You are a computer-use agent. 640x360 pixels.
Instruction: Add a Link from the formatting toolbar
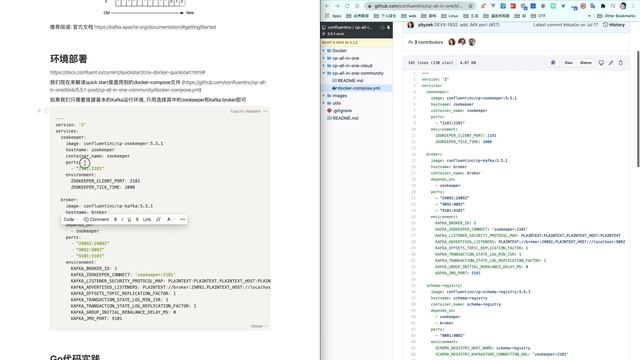click(x=147, y=220)
